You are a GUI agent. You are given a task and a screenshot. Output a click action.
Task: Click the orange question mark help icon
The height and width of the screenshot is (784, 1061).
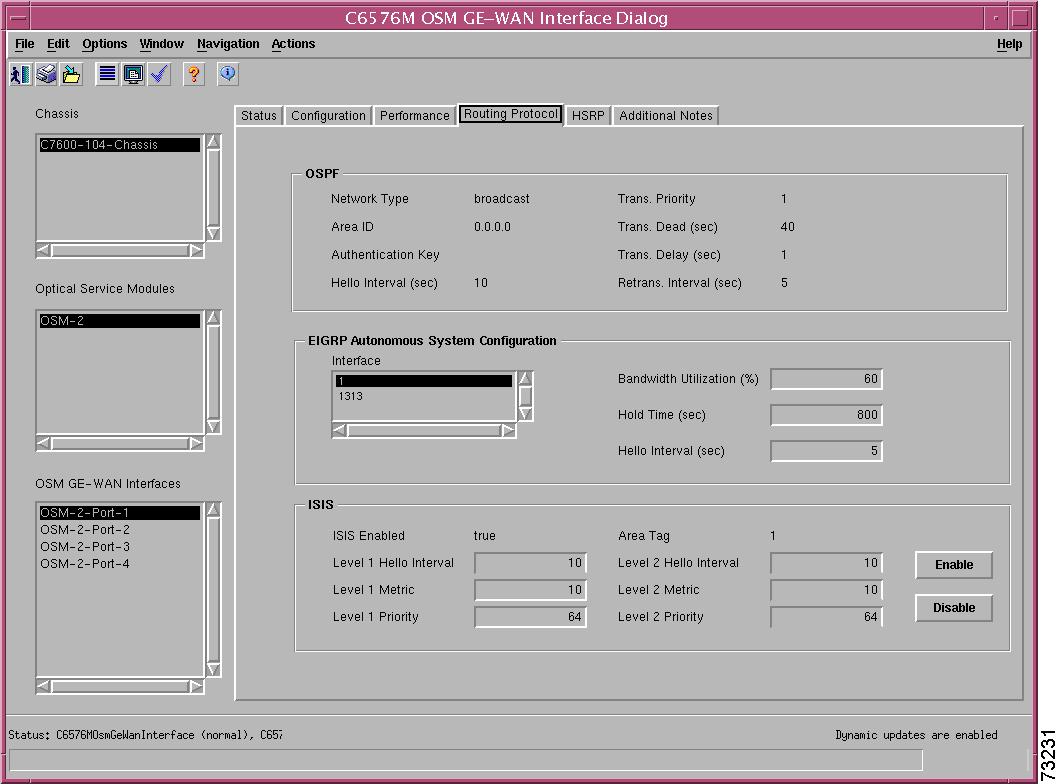point(194,74)
